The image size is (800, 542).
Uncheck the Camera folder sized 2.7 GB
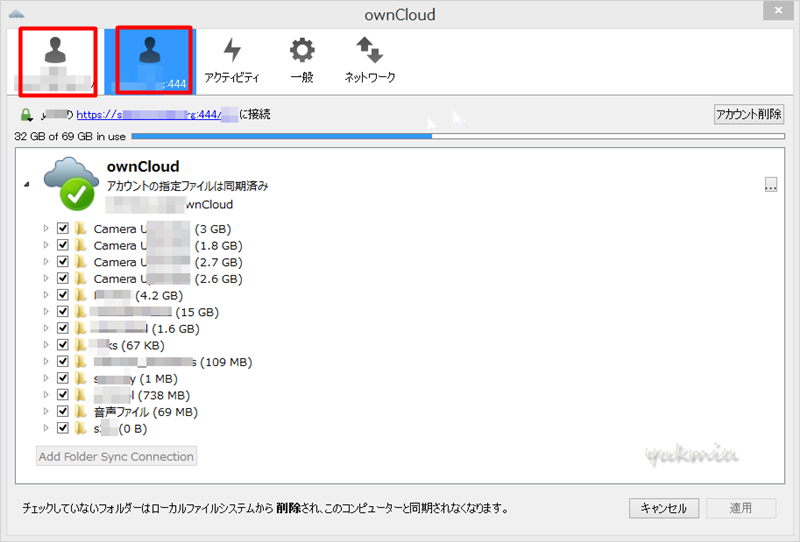[x=63, y=261]
